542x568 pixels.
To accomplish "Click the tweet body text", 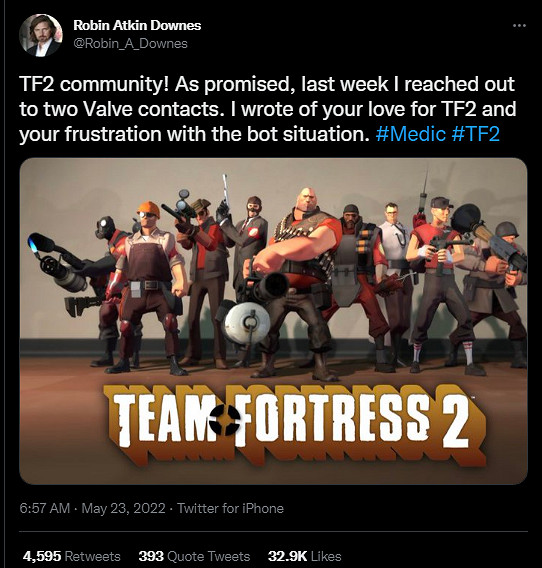I will [x=267, y=109].
